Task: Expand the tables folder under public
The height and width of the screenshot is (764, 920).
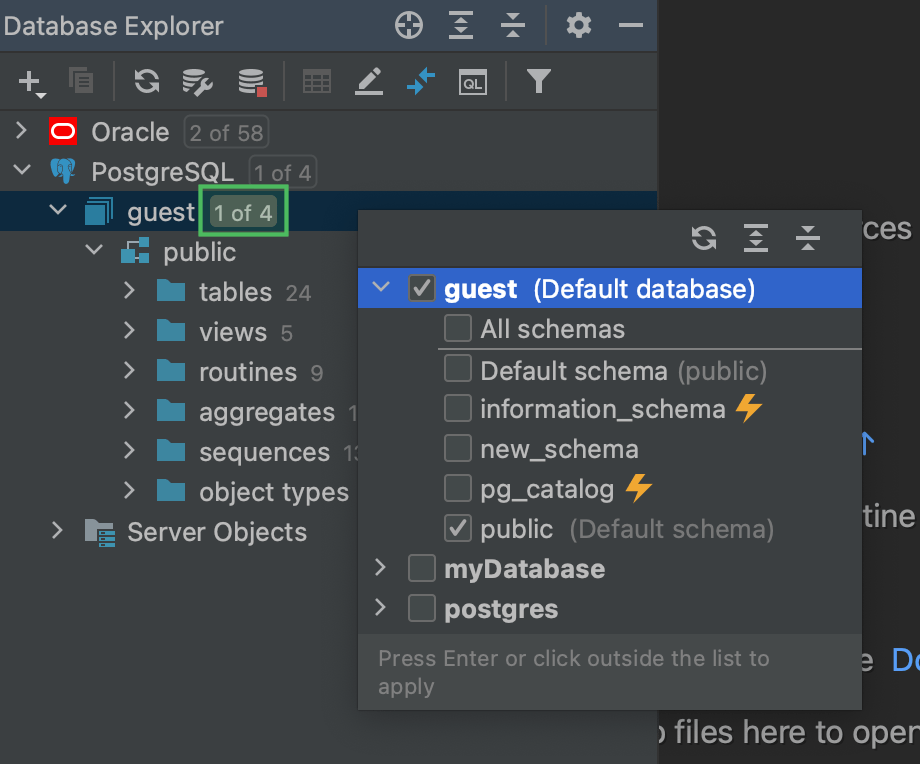Action: coord(128,291)
